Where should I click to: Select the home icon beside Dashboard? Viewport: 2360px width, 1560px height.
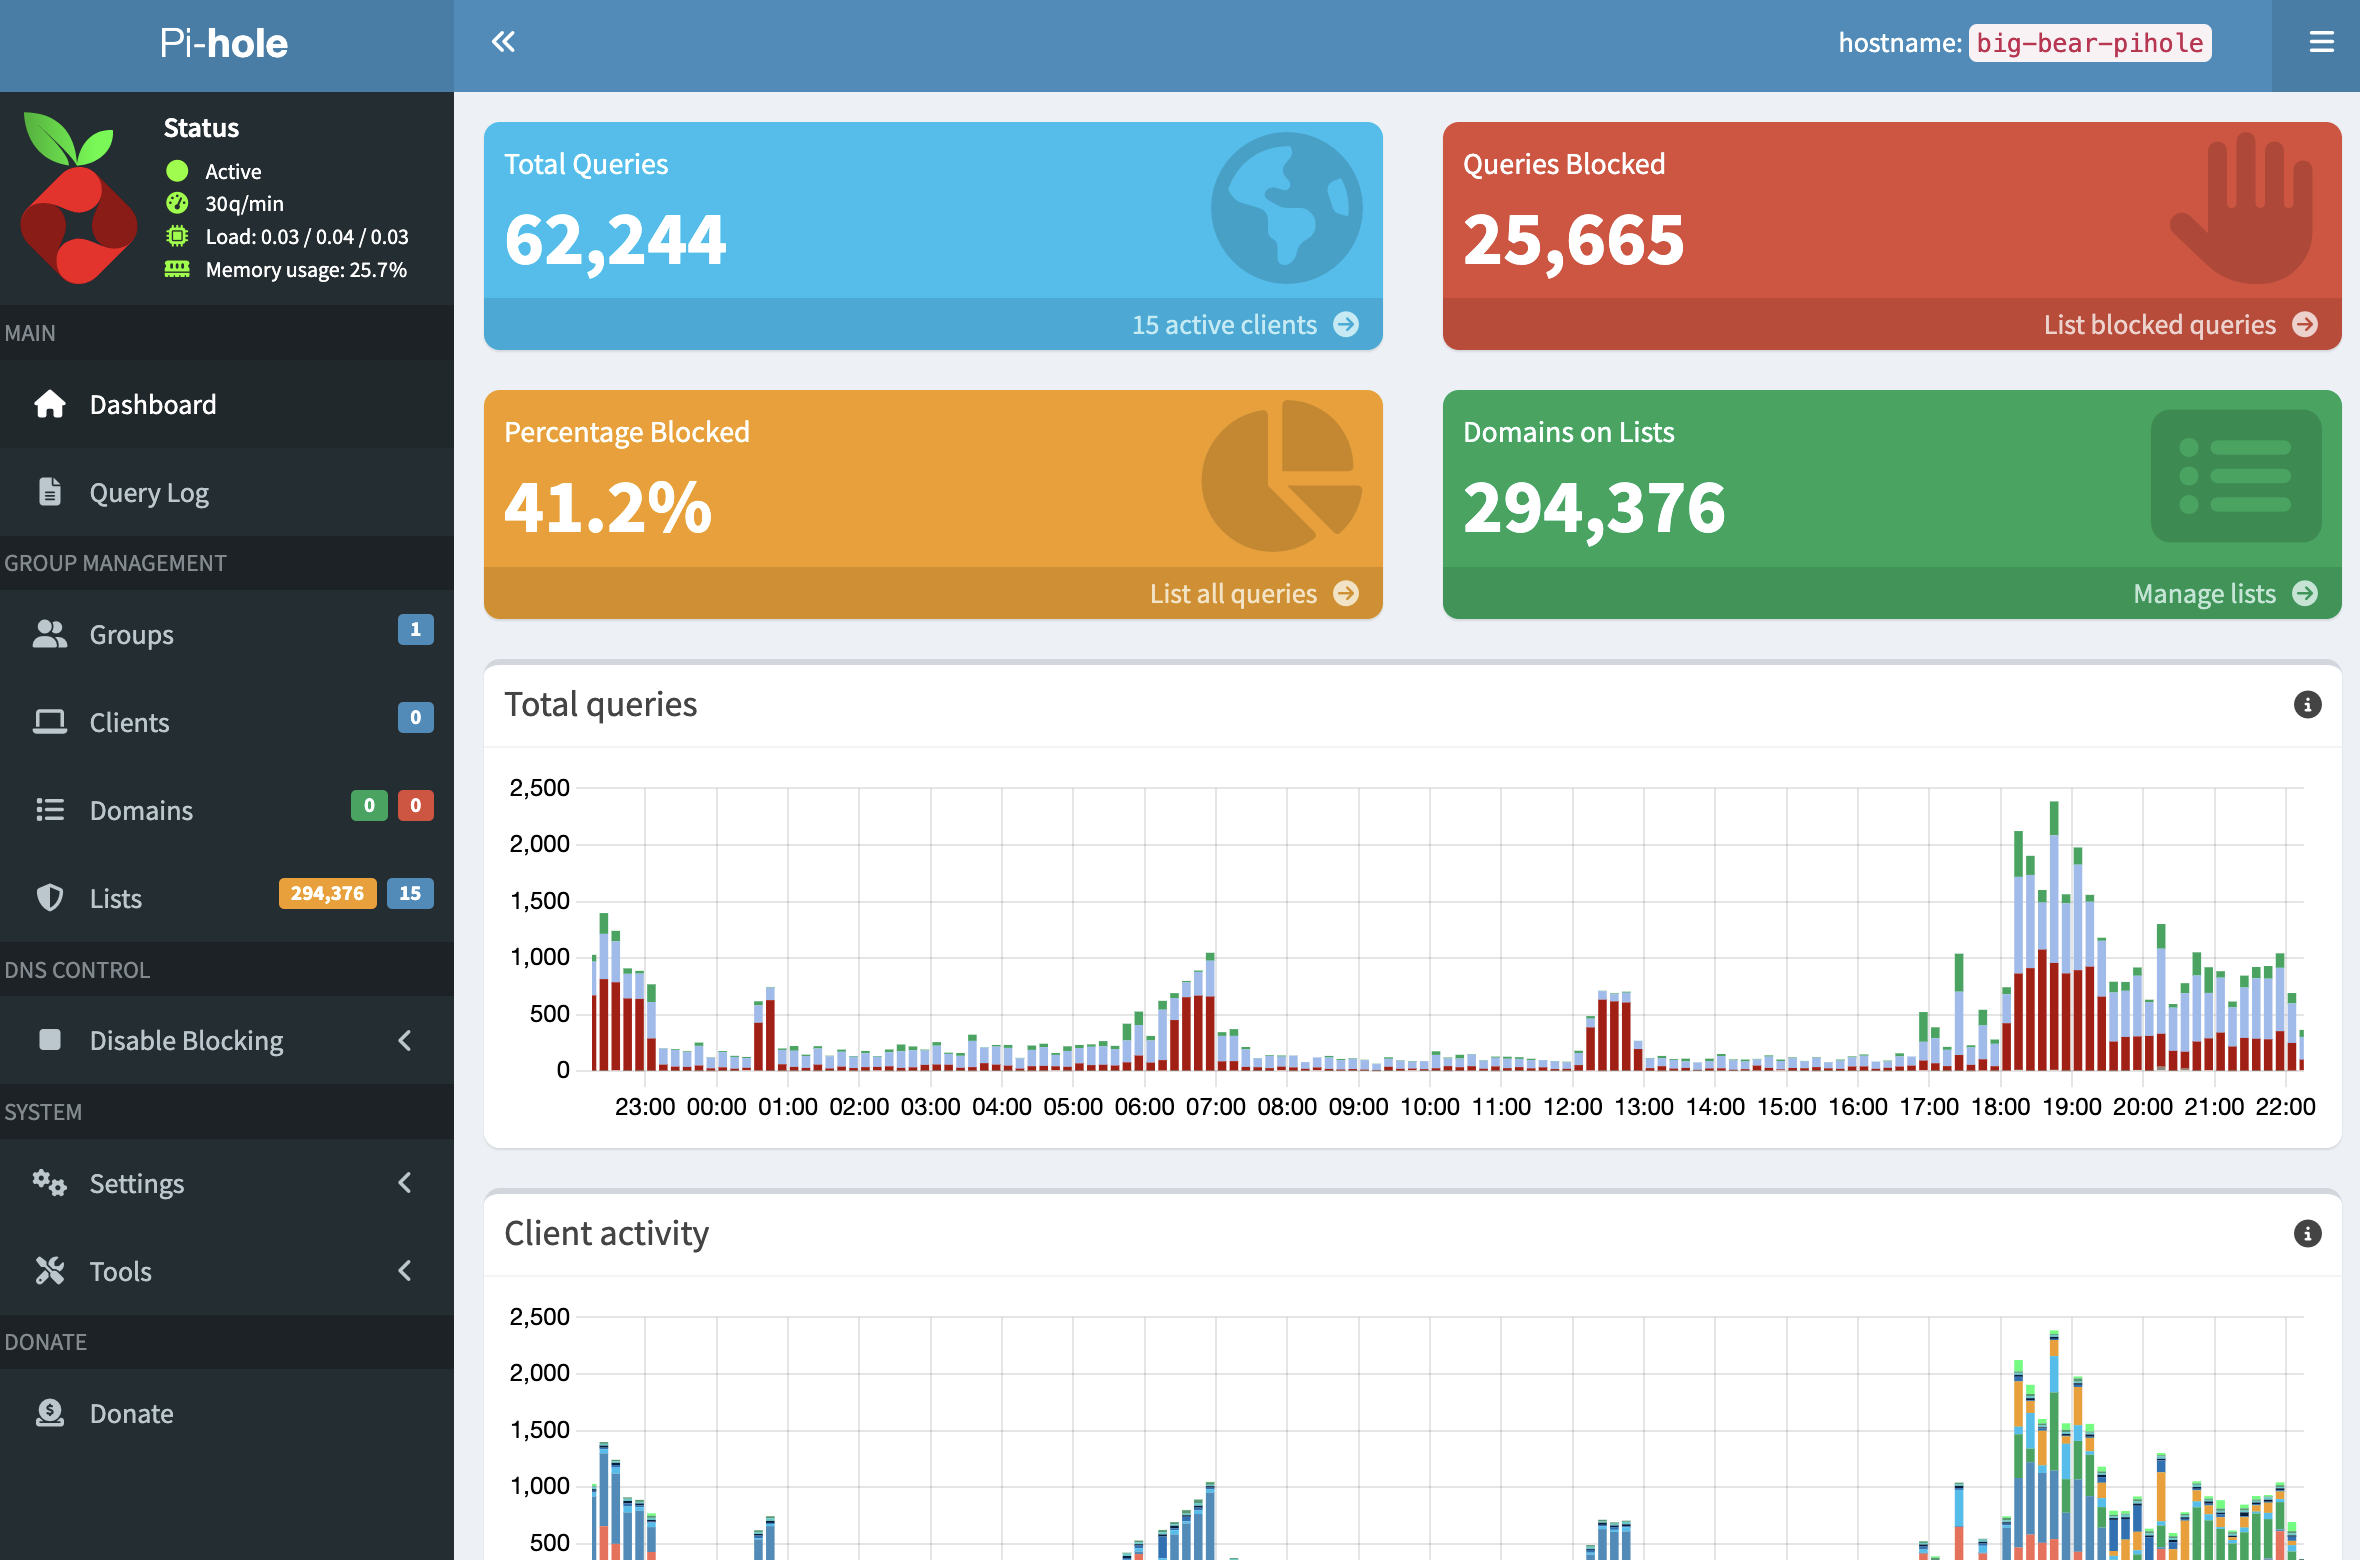tap(49, 404)
